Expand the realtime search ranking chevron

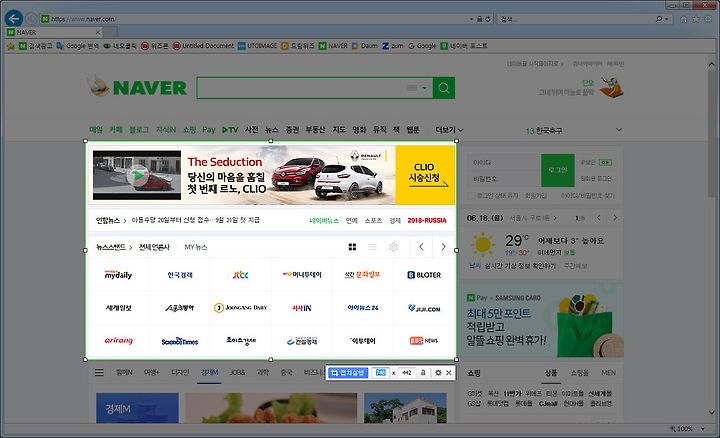[619, 130]
